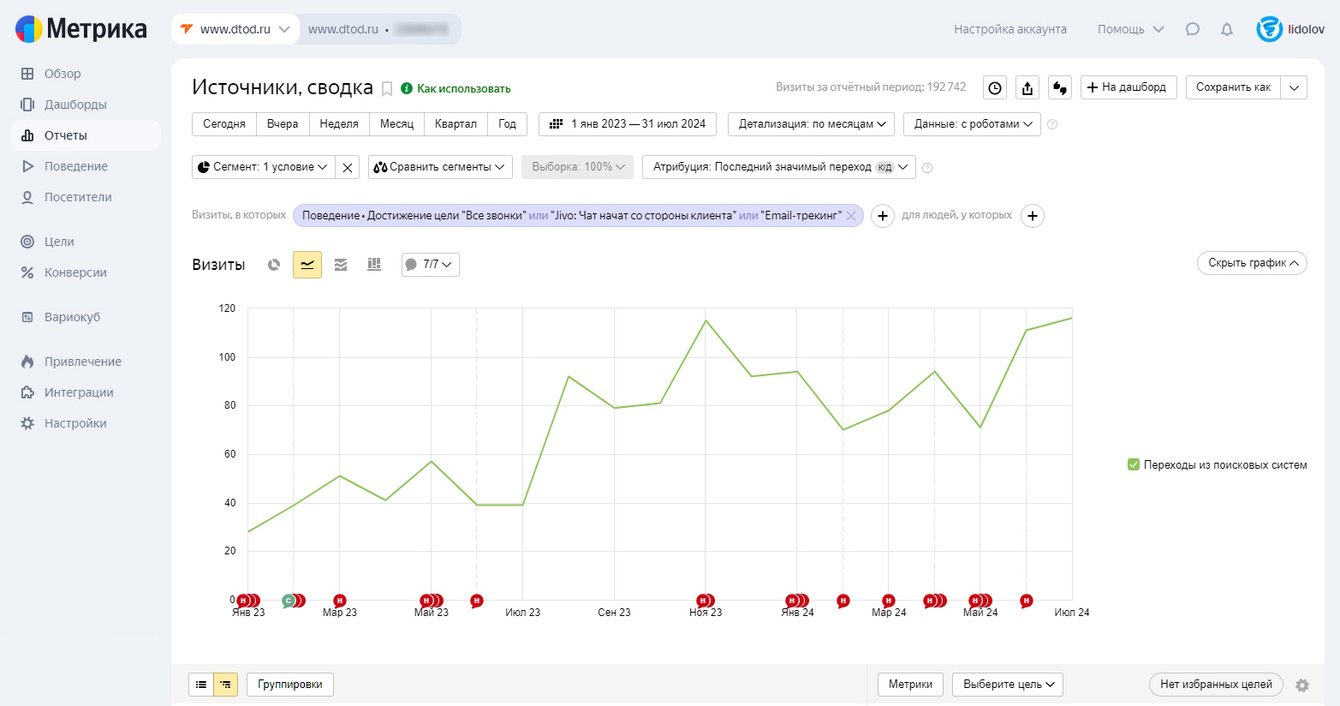Open the notifications bell icon
Screen dimensions: 1340x706
pos(1227,29)
